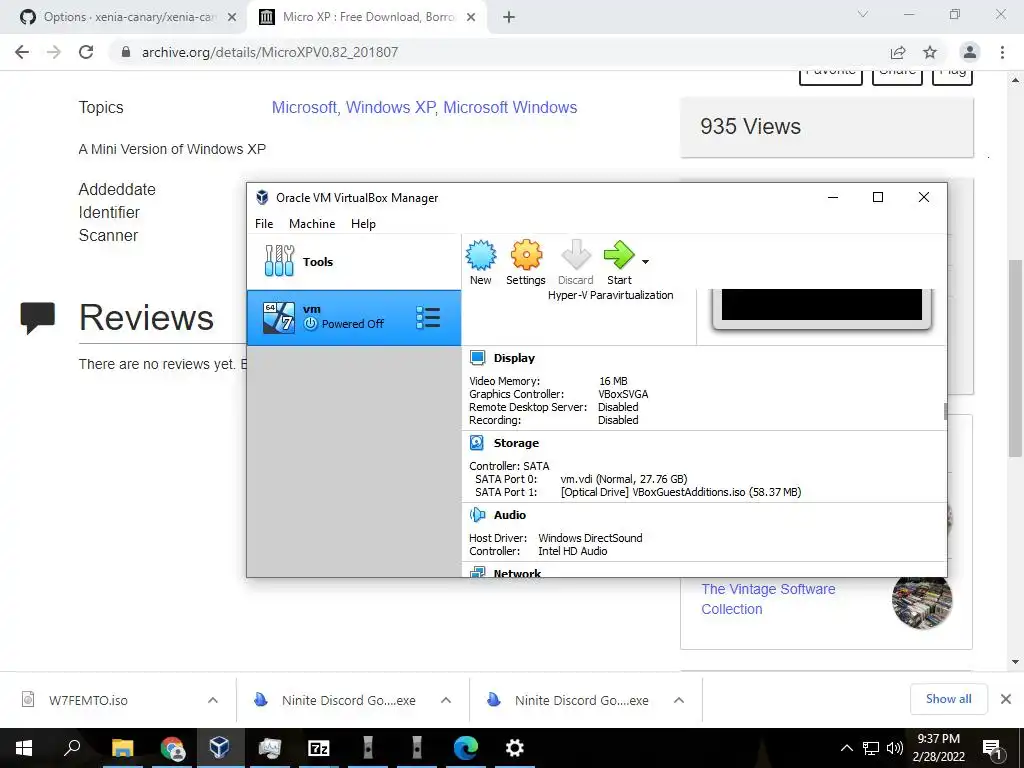The height and width of the screenshot is (768, 1024).
Task: Click the greyed Discard arrow icon
Action: tap(575, 255)
